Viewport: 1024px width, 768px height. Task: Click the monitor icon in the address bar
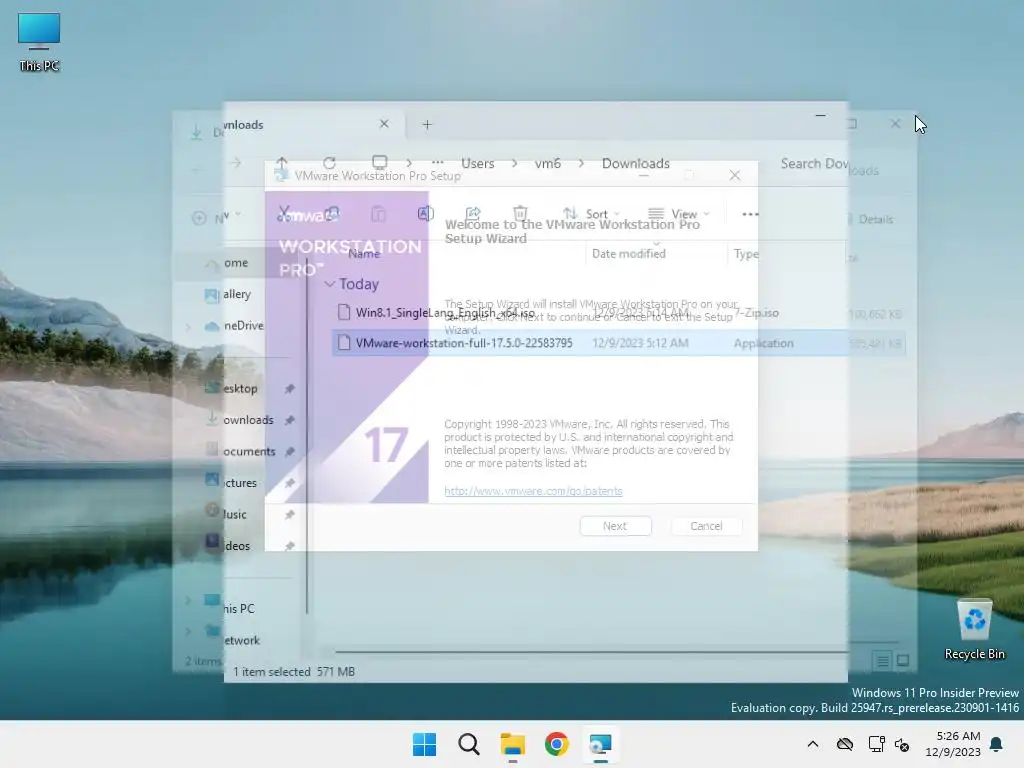(379, 162)
